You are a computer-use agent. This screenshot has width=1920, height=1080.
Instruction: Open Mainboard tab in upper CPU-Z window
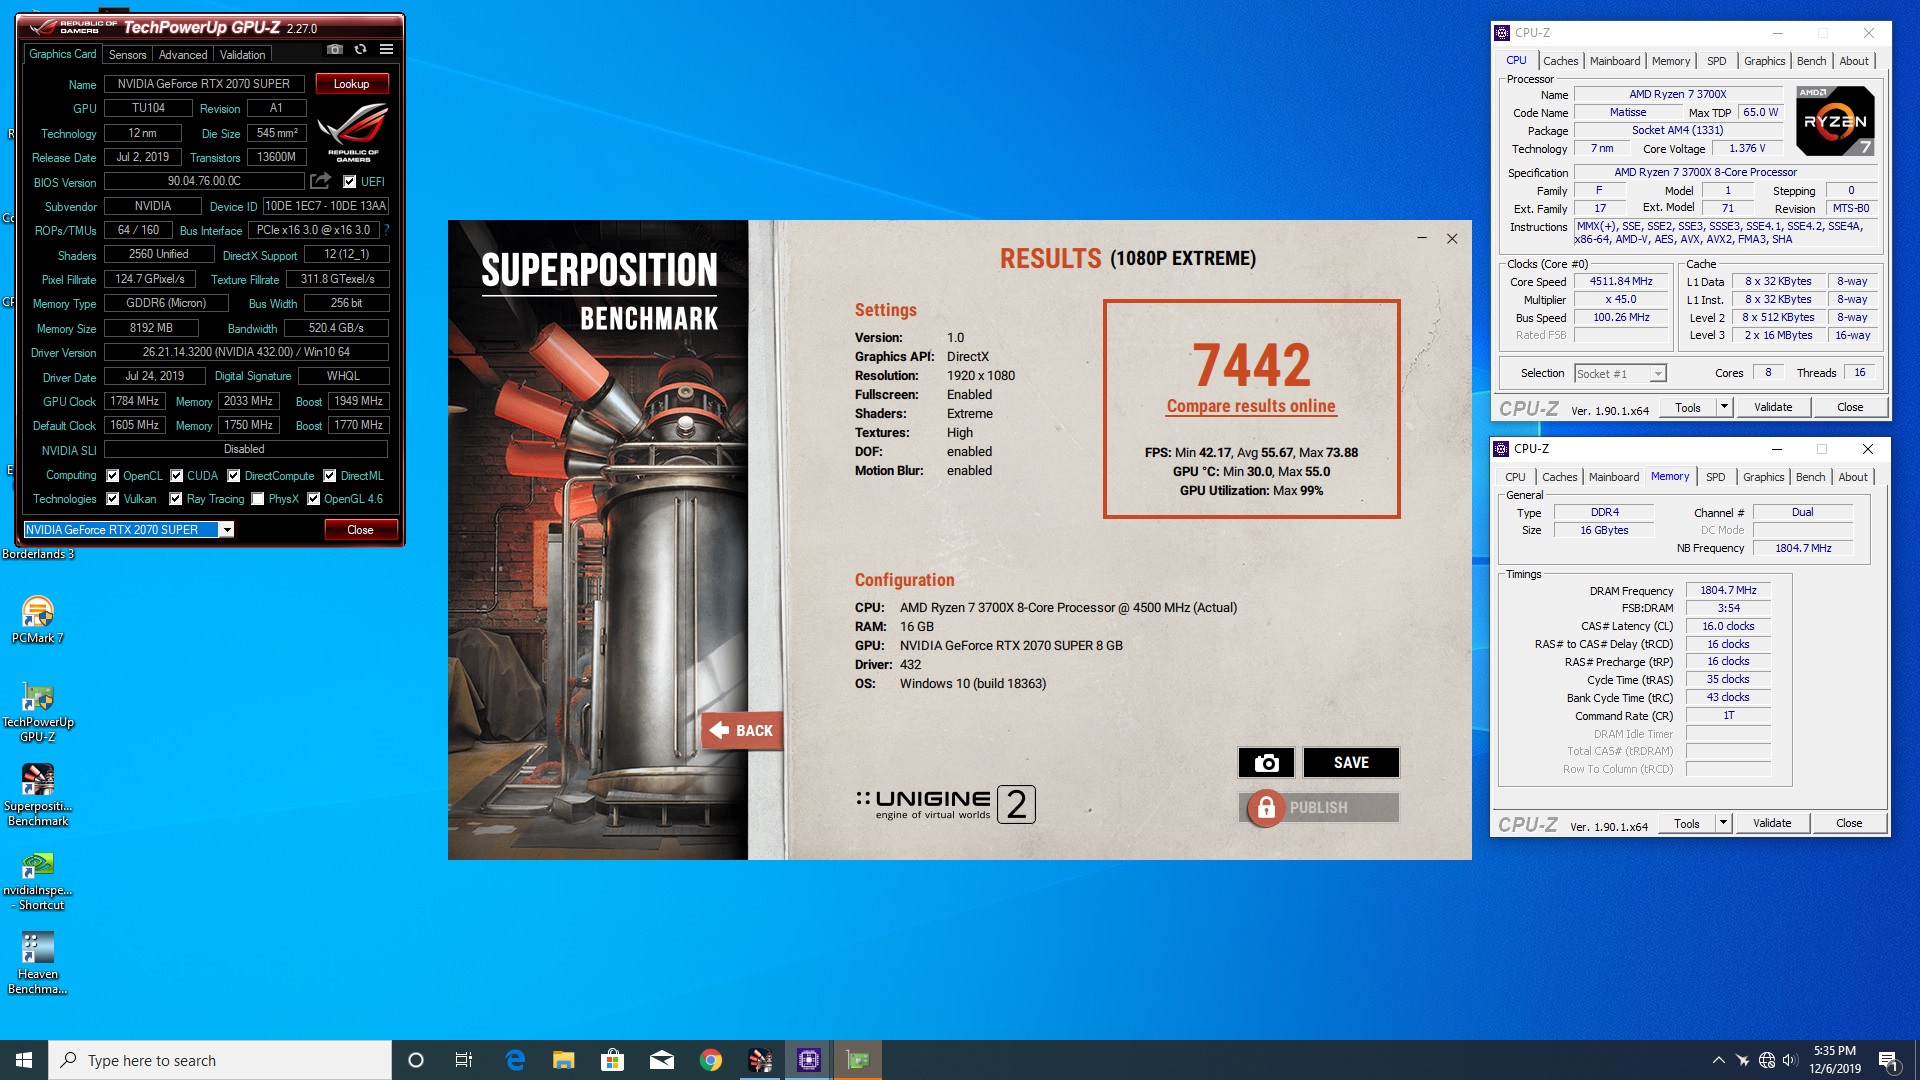pyautogui.click(x=1615, y=61)
